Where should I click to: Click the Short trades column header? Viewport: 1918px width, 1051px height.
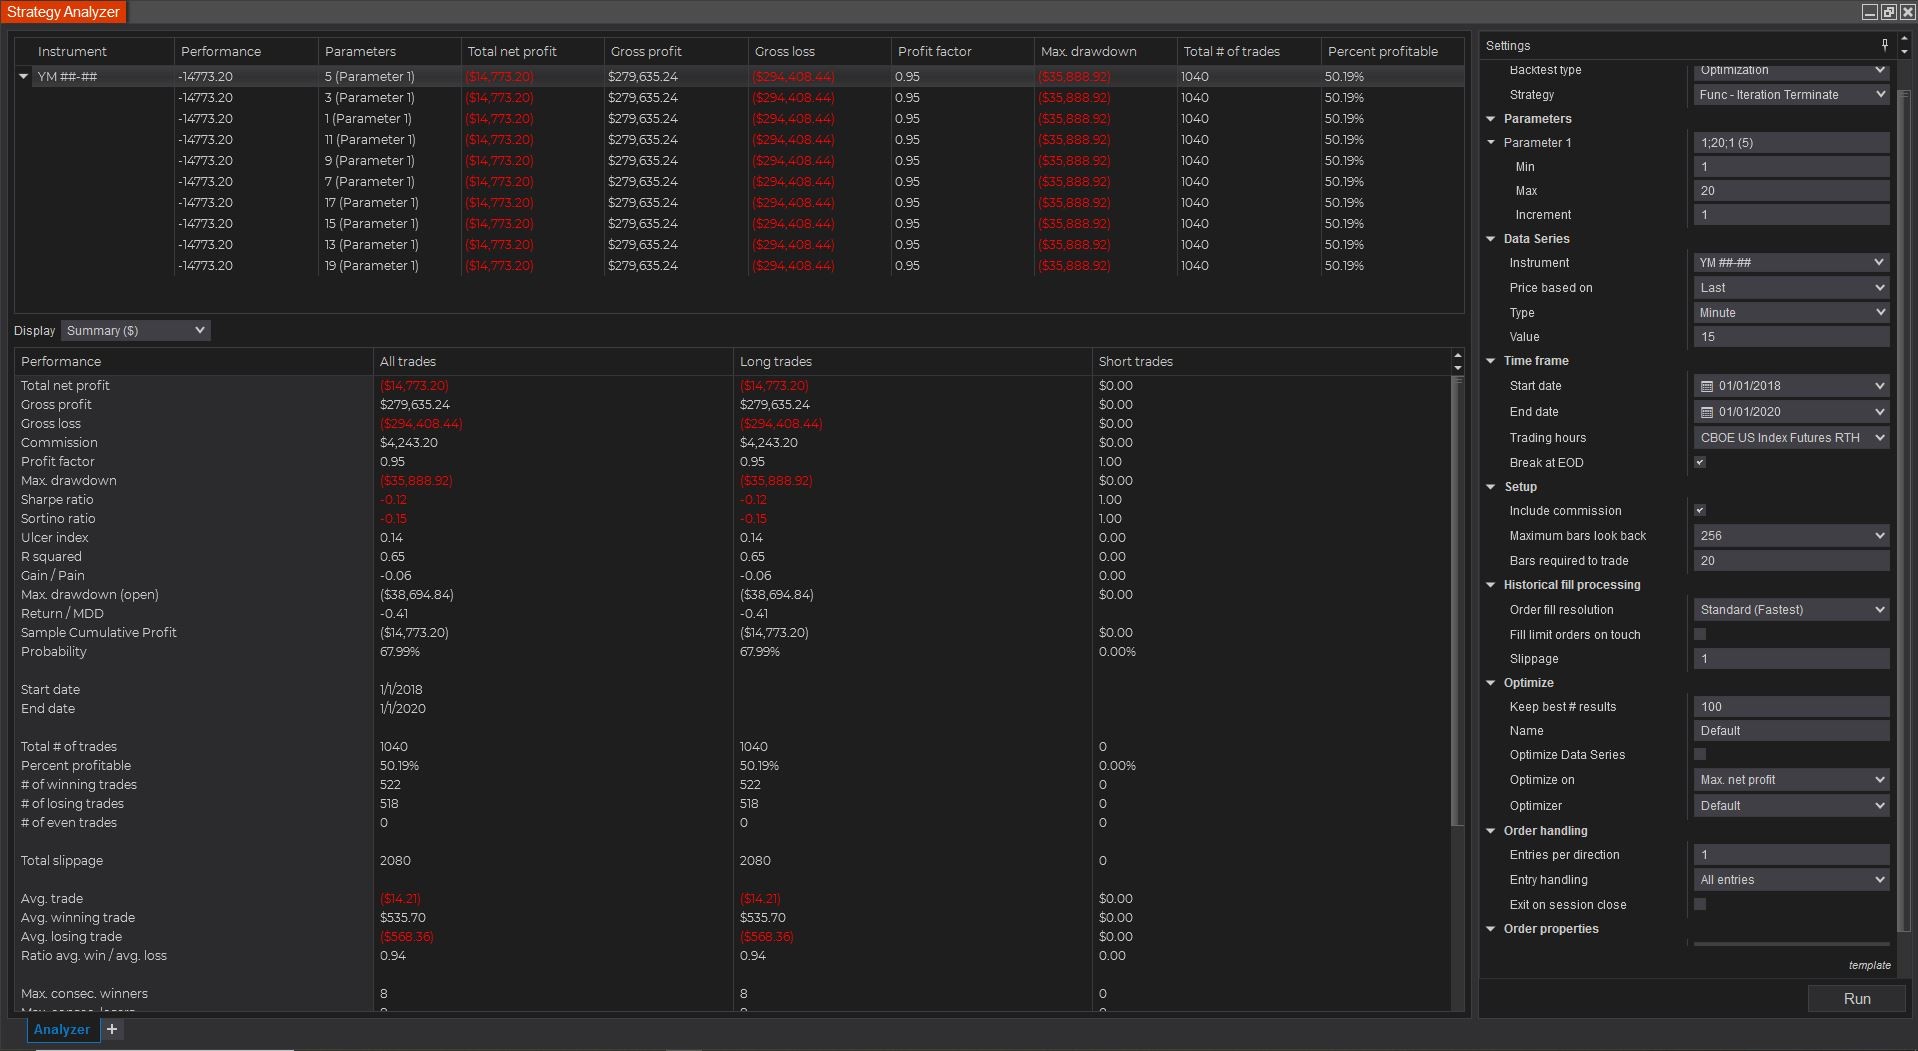(x=1271, y=361)
